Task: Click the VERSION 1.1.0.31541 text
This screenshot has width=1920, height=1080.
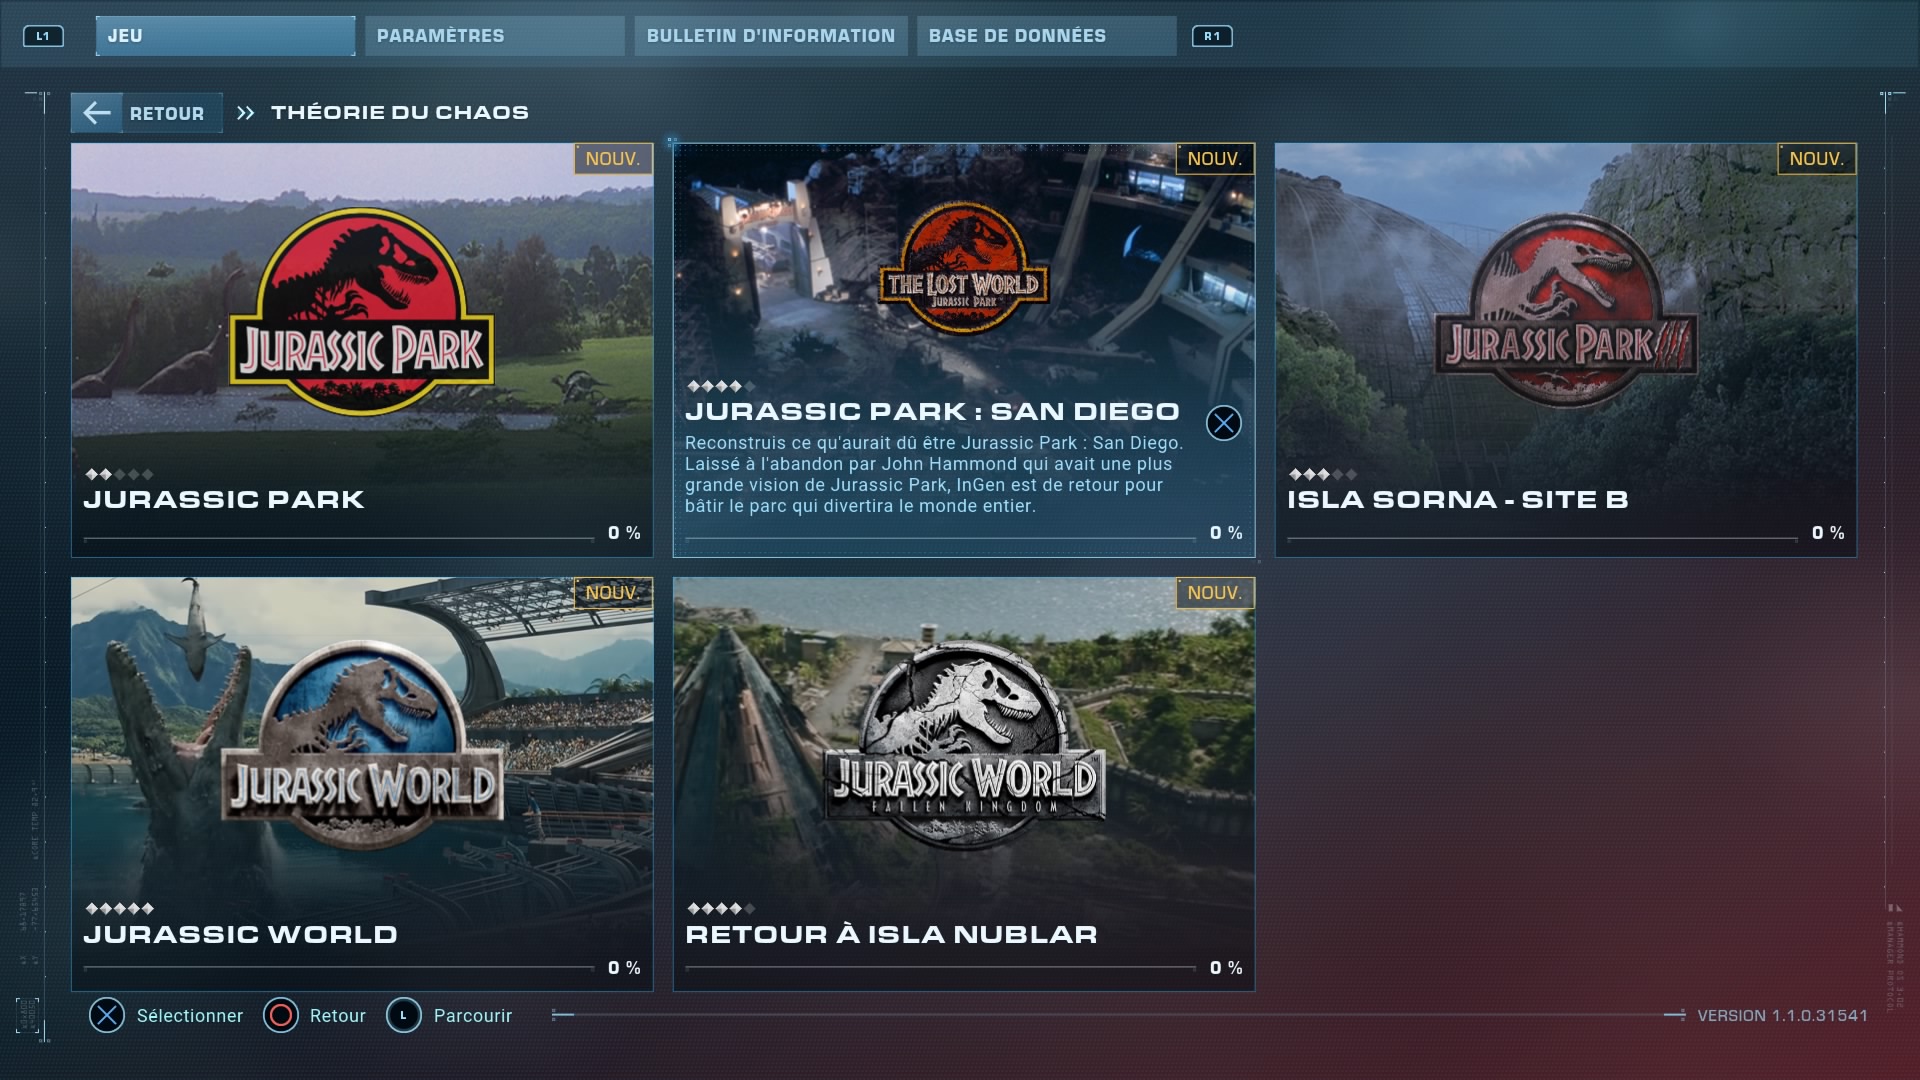Action: (1782, 1015)
